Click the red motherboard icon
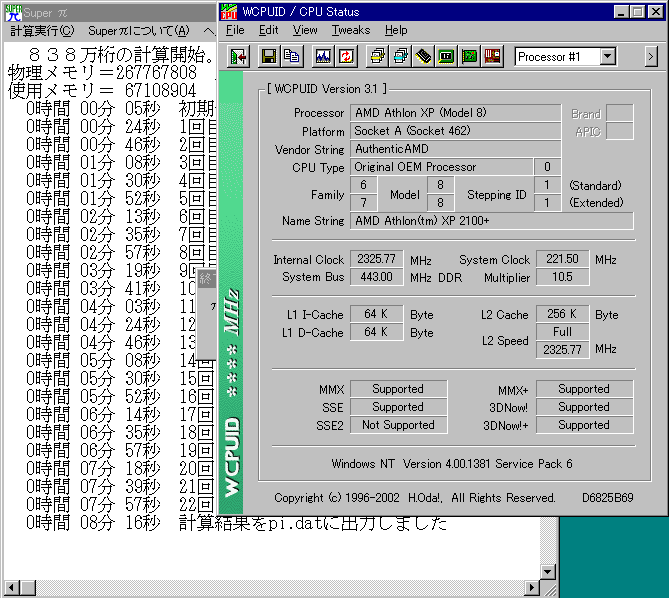 click(x=492, y=57)
